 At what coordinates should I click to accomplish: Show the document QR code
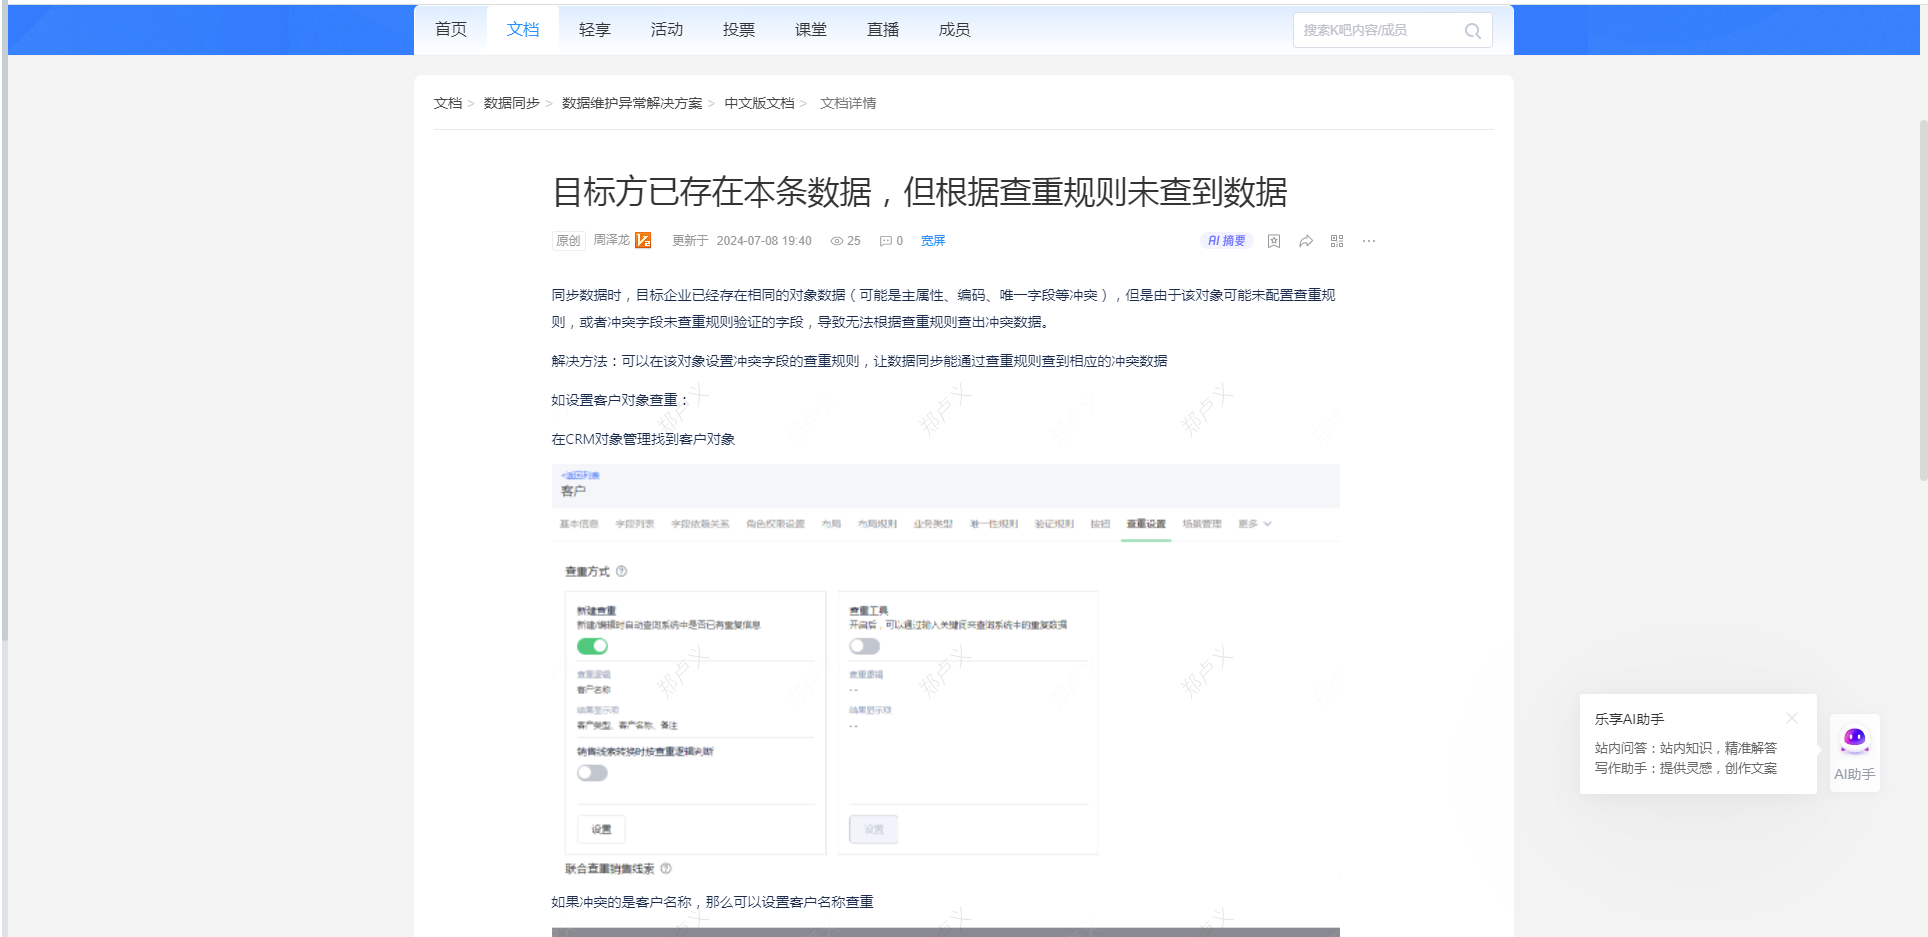pyautogui.click(x=1337, y=241)
